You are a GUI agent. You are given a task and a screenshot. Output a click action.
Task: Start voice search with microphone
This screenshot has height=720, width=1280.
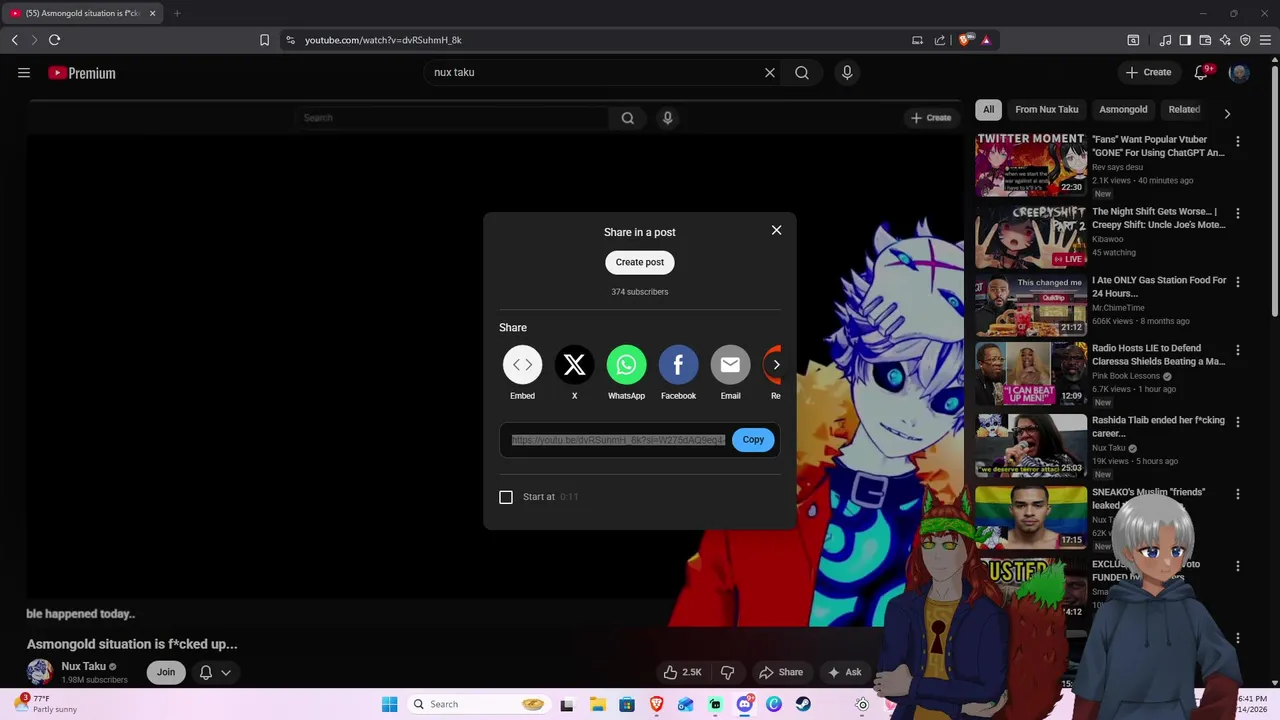[847, 73]
